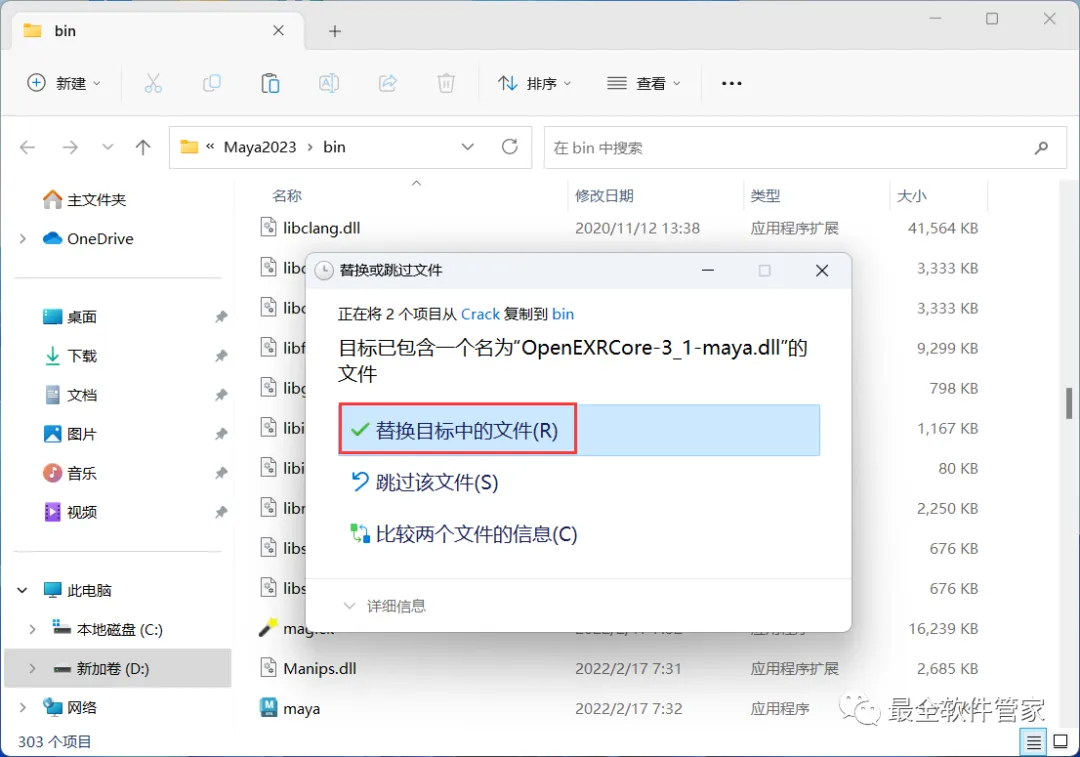The image size is (1080, 757).
Task: Sort by 名称 column header
Action: click(x=287, y=196)
